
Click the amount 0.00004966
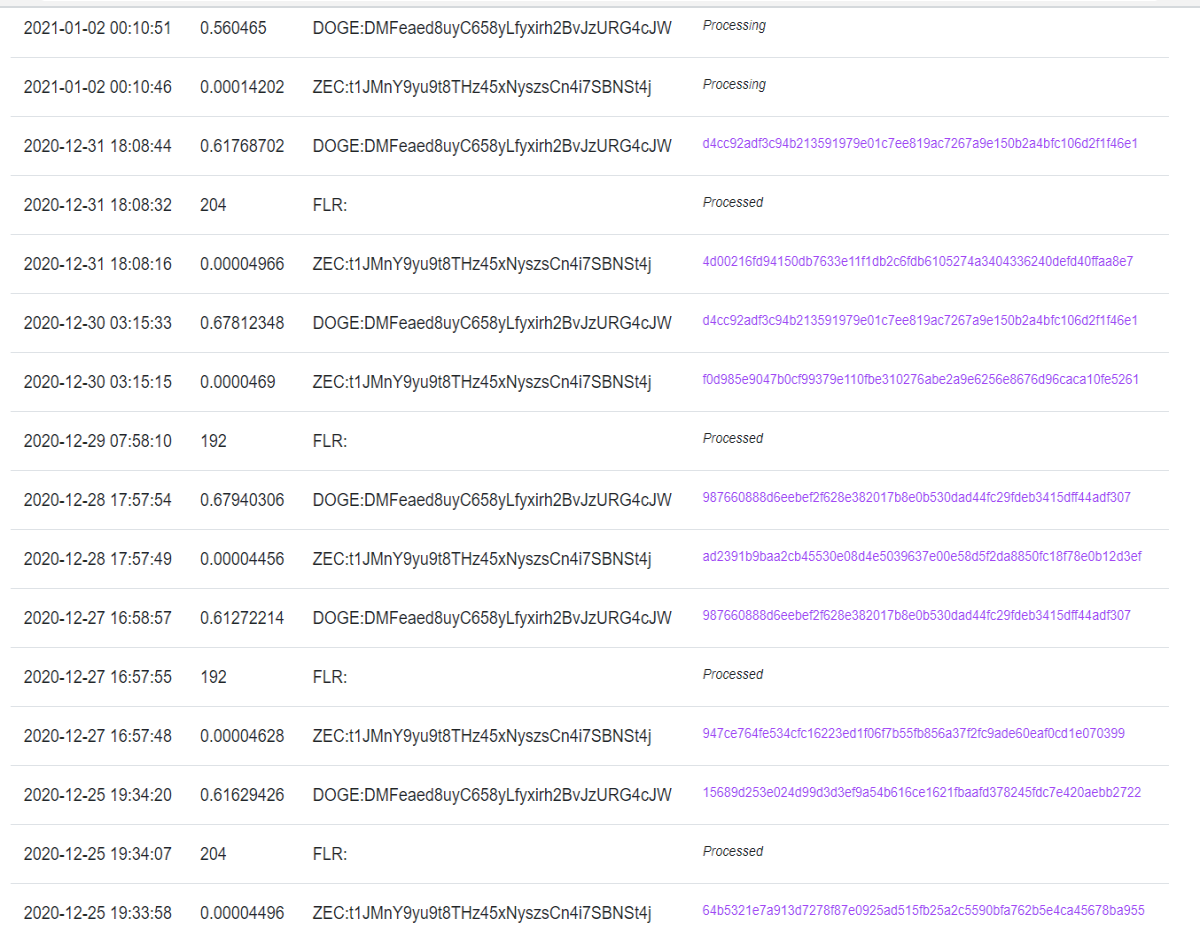[242, 264]
